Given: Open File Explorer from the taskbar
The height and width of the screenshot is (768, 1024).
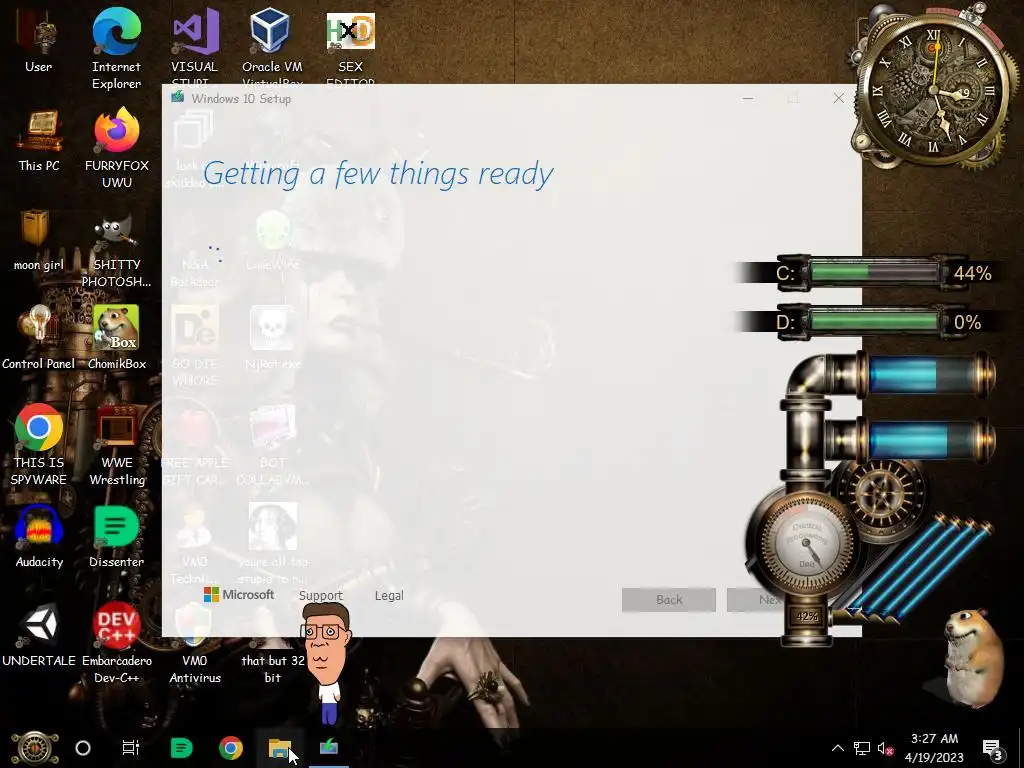Looking at the screenshot, I should point(280,748).
